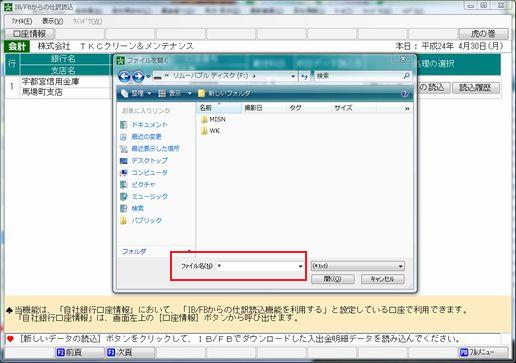Image resolution: width=516 pixels, height=363 pixels.
Task: Sort by the 撮影日 column header
Action: click(263, 108)
